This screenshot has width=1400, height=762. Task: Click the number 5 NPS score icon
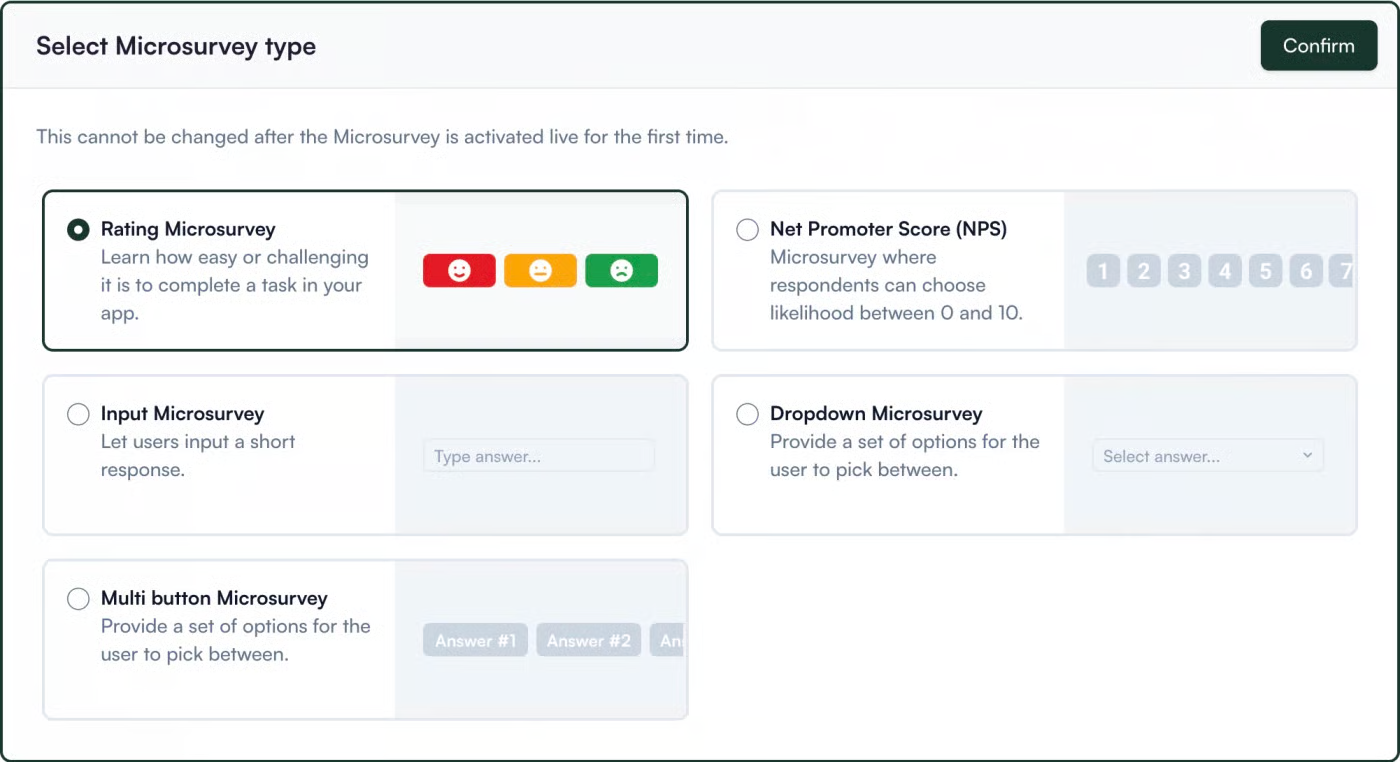[x=1263, y=270]
